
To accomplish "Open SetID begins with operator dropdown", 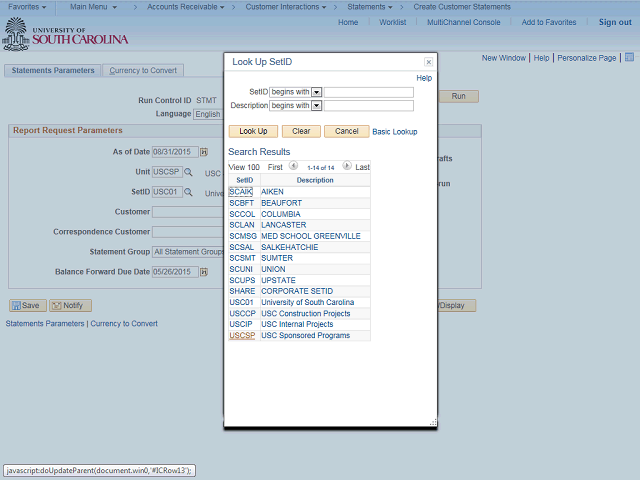I will click(316, 92).
